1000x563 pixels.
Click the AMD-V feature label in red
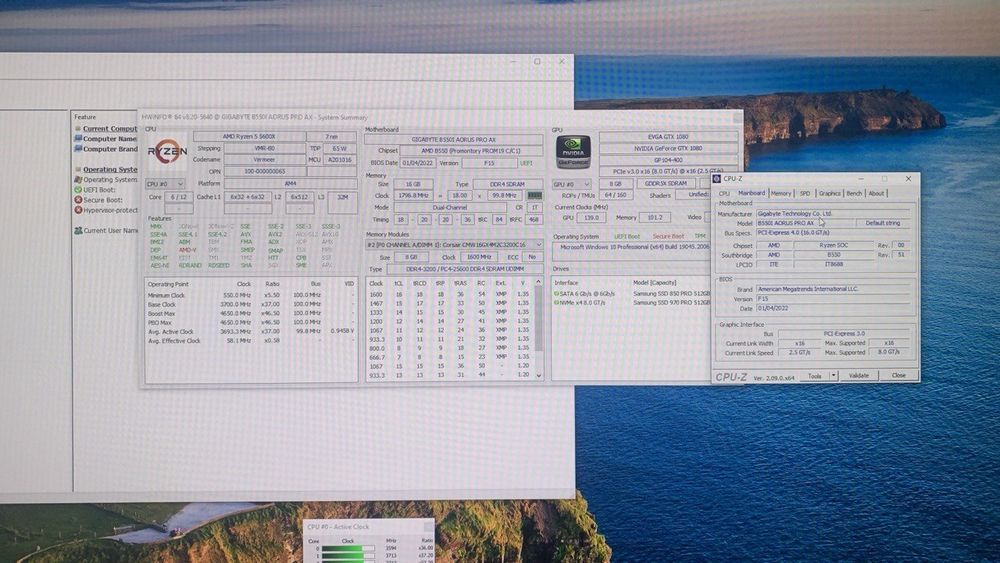click(x=187, y=250)
